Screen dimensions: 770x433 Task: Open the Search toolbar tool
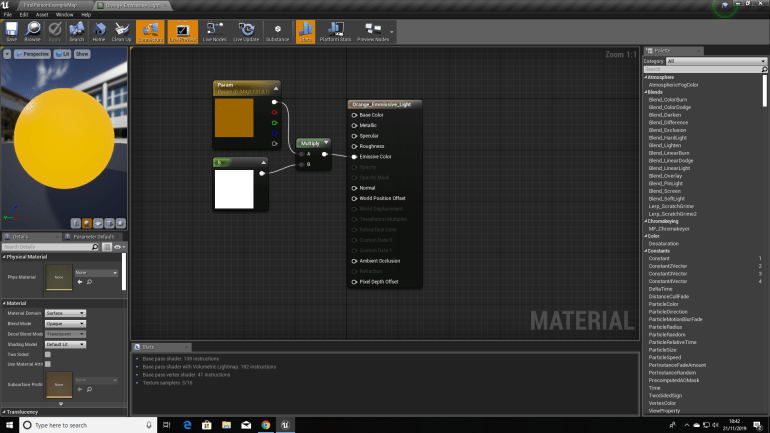(x=77, y=32)
